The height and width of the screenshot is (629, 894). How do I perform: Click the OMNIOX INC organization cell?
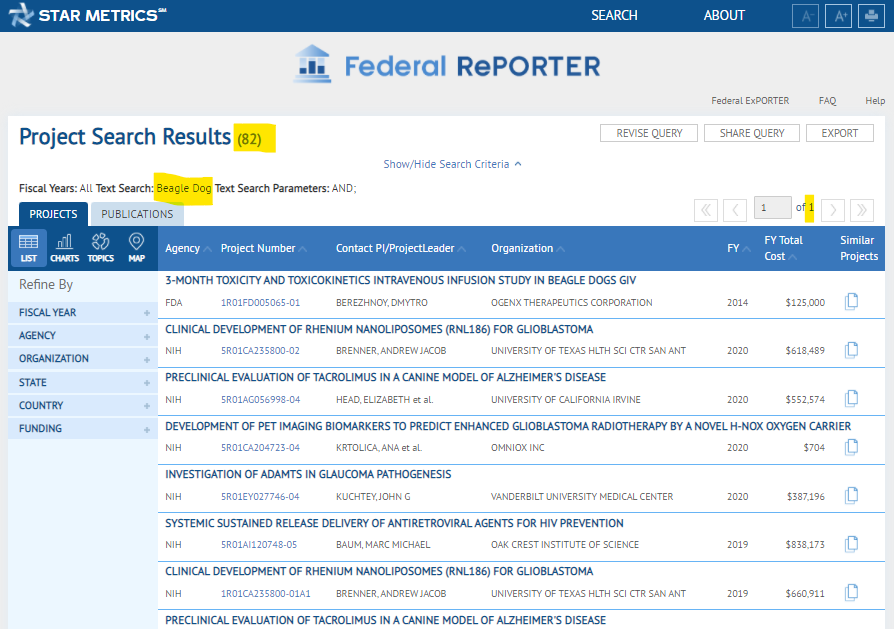(x=518, y=448)
